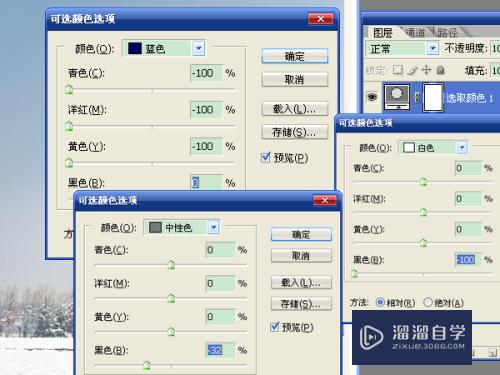Viewport: 500px width, 375px height.
Task: Switch to the 通道 tab
Action: coord(416,33)
